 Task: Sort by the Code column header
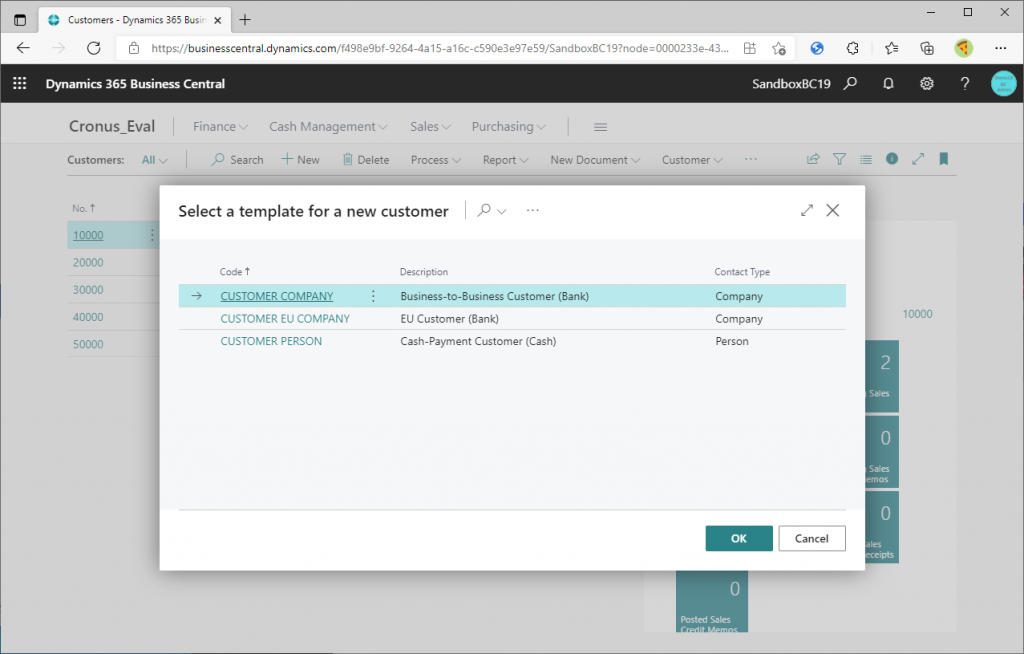(x=235, y=272)
